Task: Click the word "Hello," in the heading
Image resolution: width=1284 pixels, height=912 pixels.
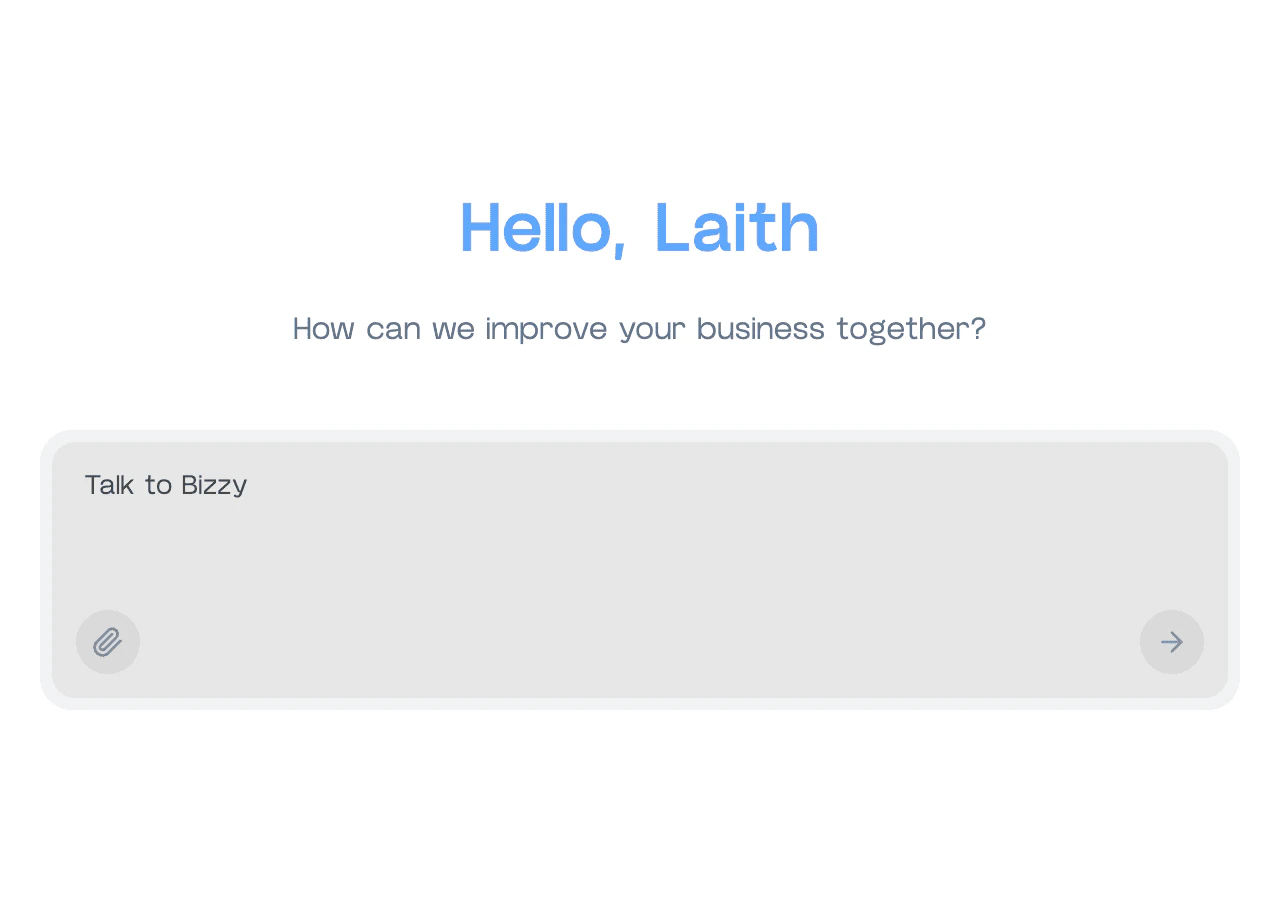Action: (x=543, y=228)
